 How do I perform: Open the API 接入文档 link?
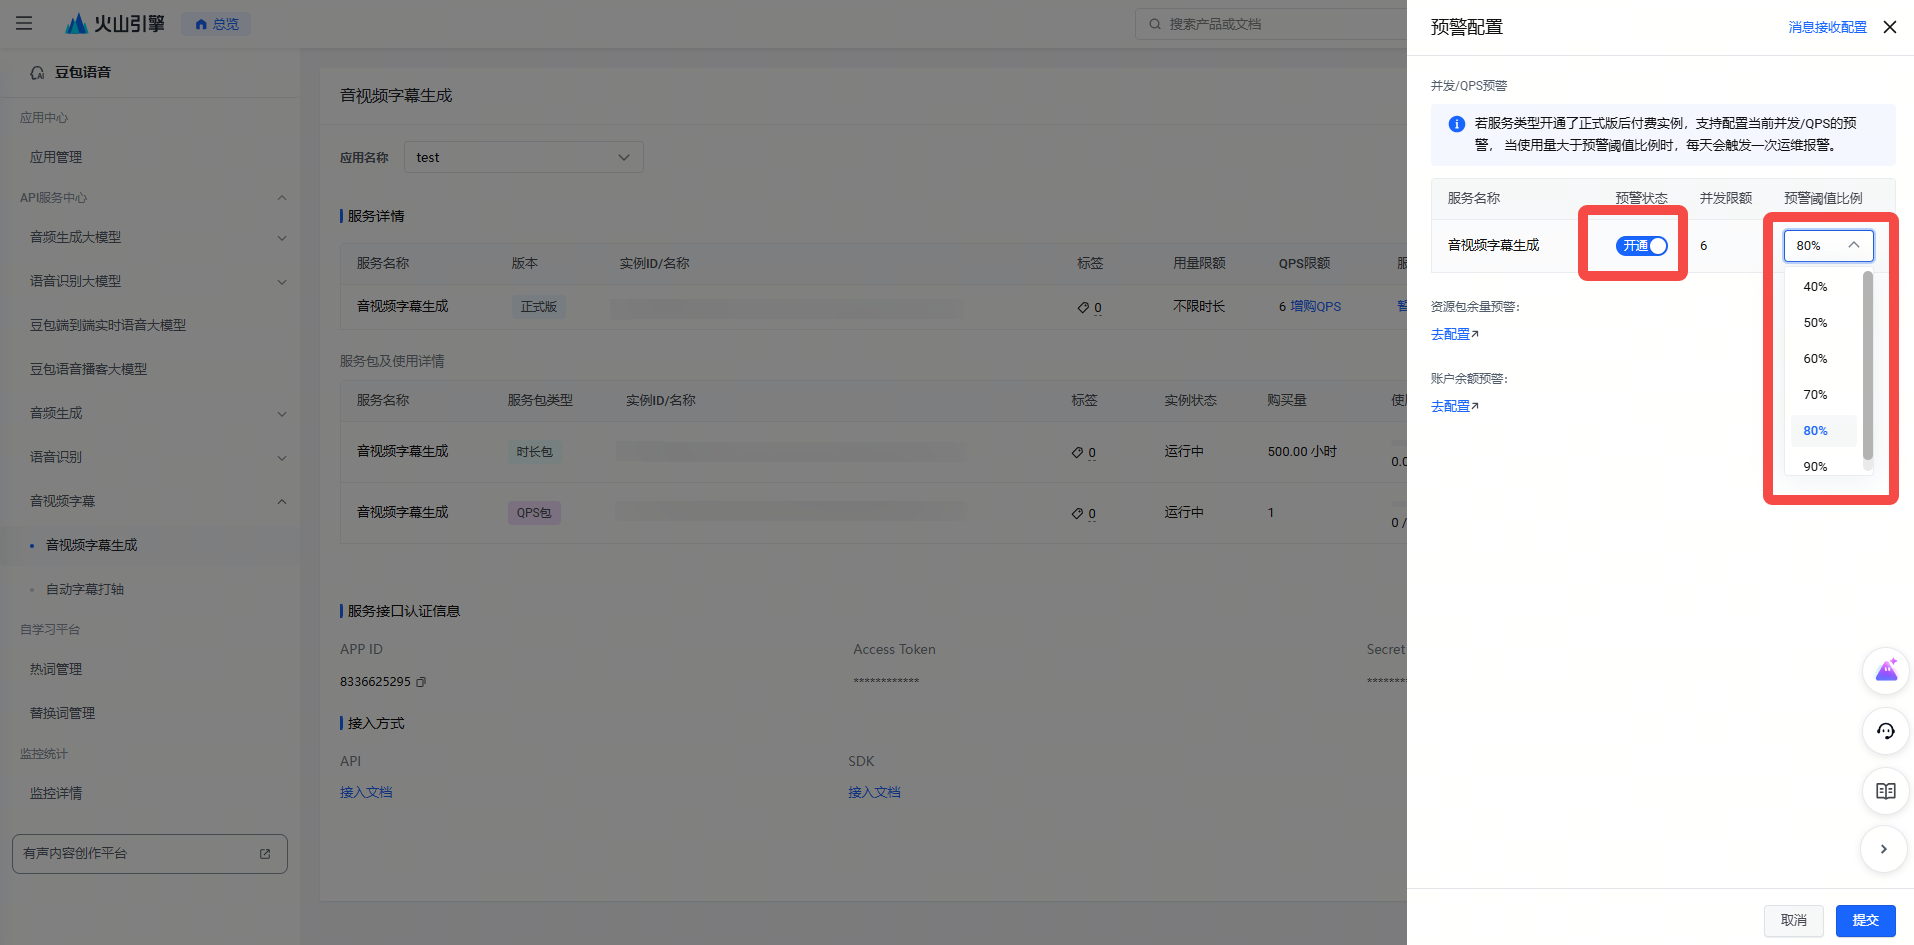tap(366, 792)
